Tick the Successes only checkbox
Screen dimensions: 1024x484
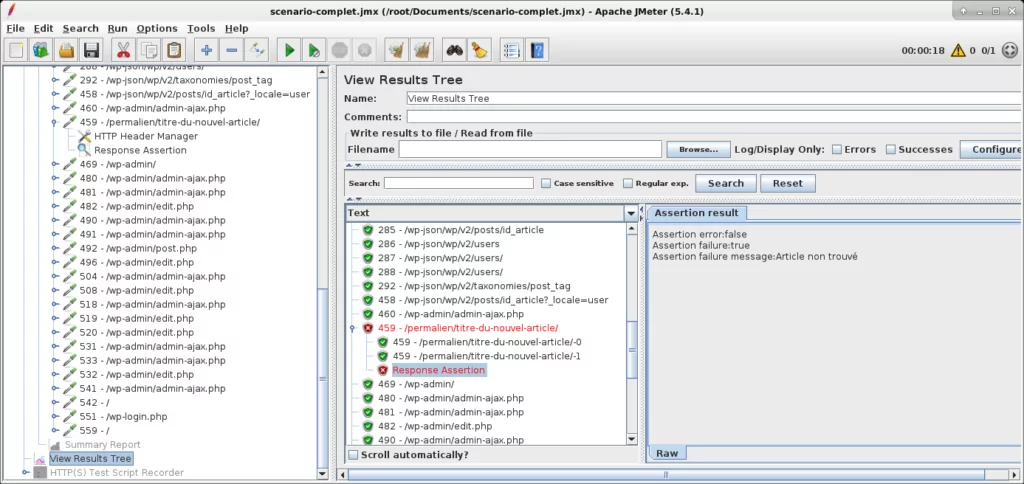[891, 150]
